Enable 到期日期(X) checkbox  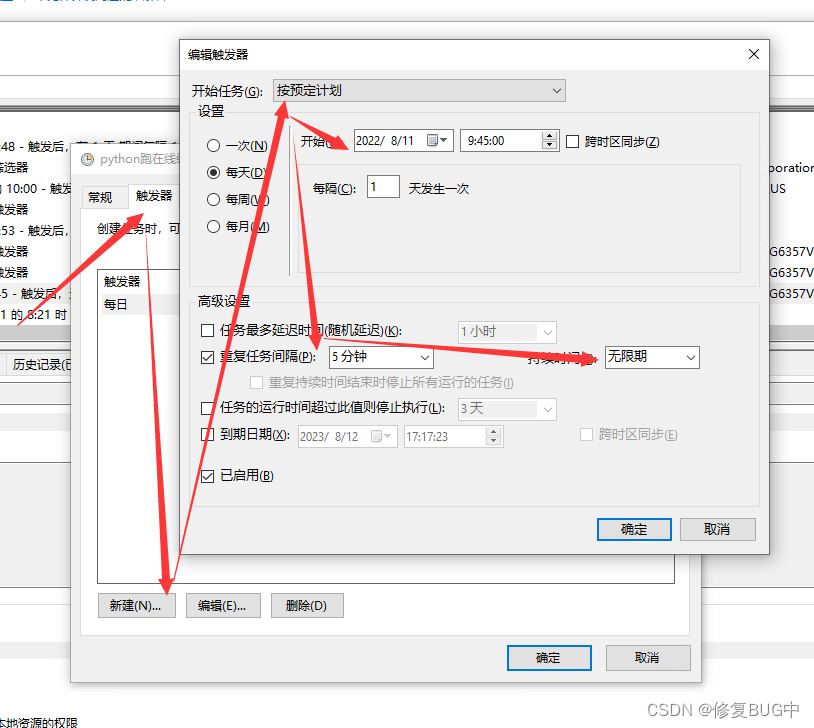(x=207, y=434)
